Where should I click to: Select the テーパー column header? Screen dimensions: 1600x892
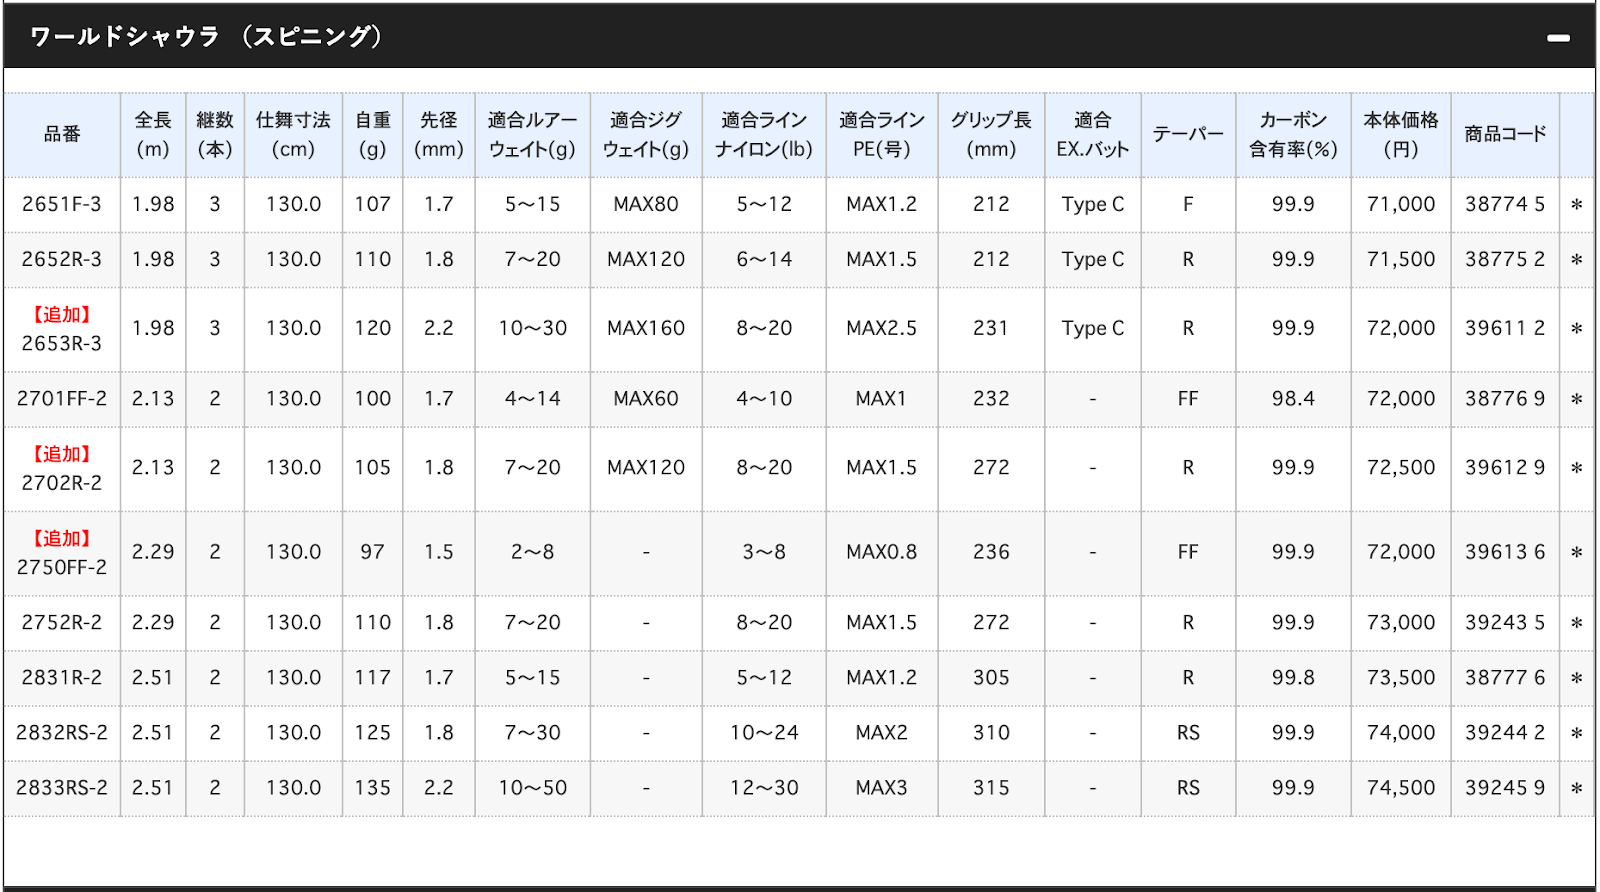click(x=1188, y=134)
